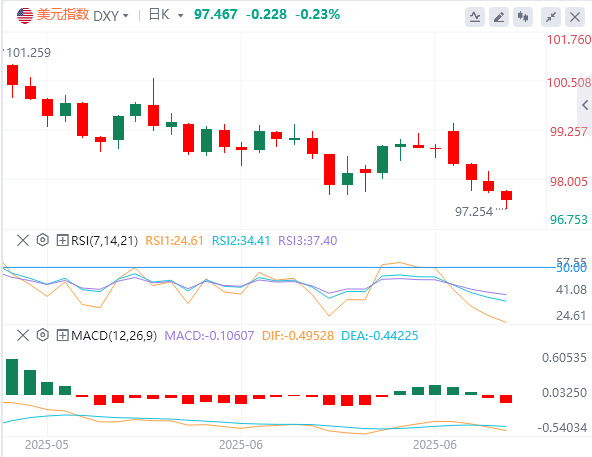Switch chart type via candlestick icon

pyautogui.click(x=523, y=17)
